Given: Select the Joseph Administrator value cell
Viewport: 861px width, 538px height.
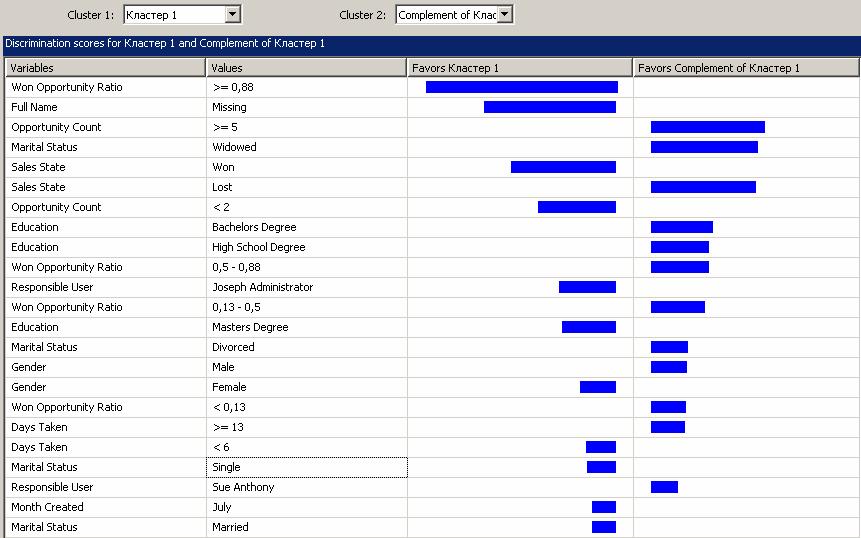Looking at the screenshot, I should [x=306, y=287].
